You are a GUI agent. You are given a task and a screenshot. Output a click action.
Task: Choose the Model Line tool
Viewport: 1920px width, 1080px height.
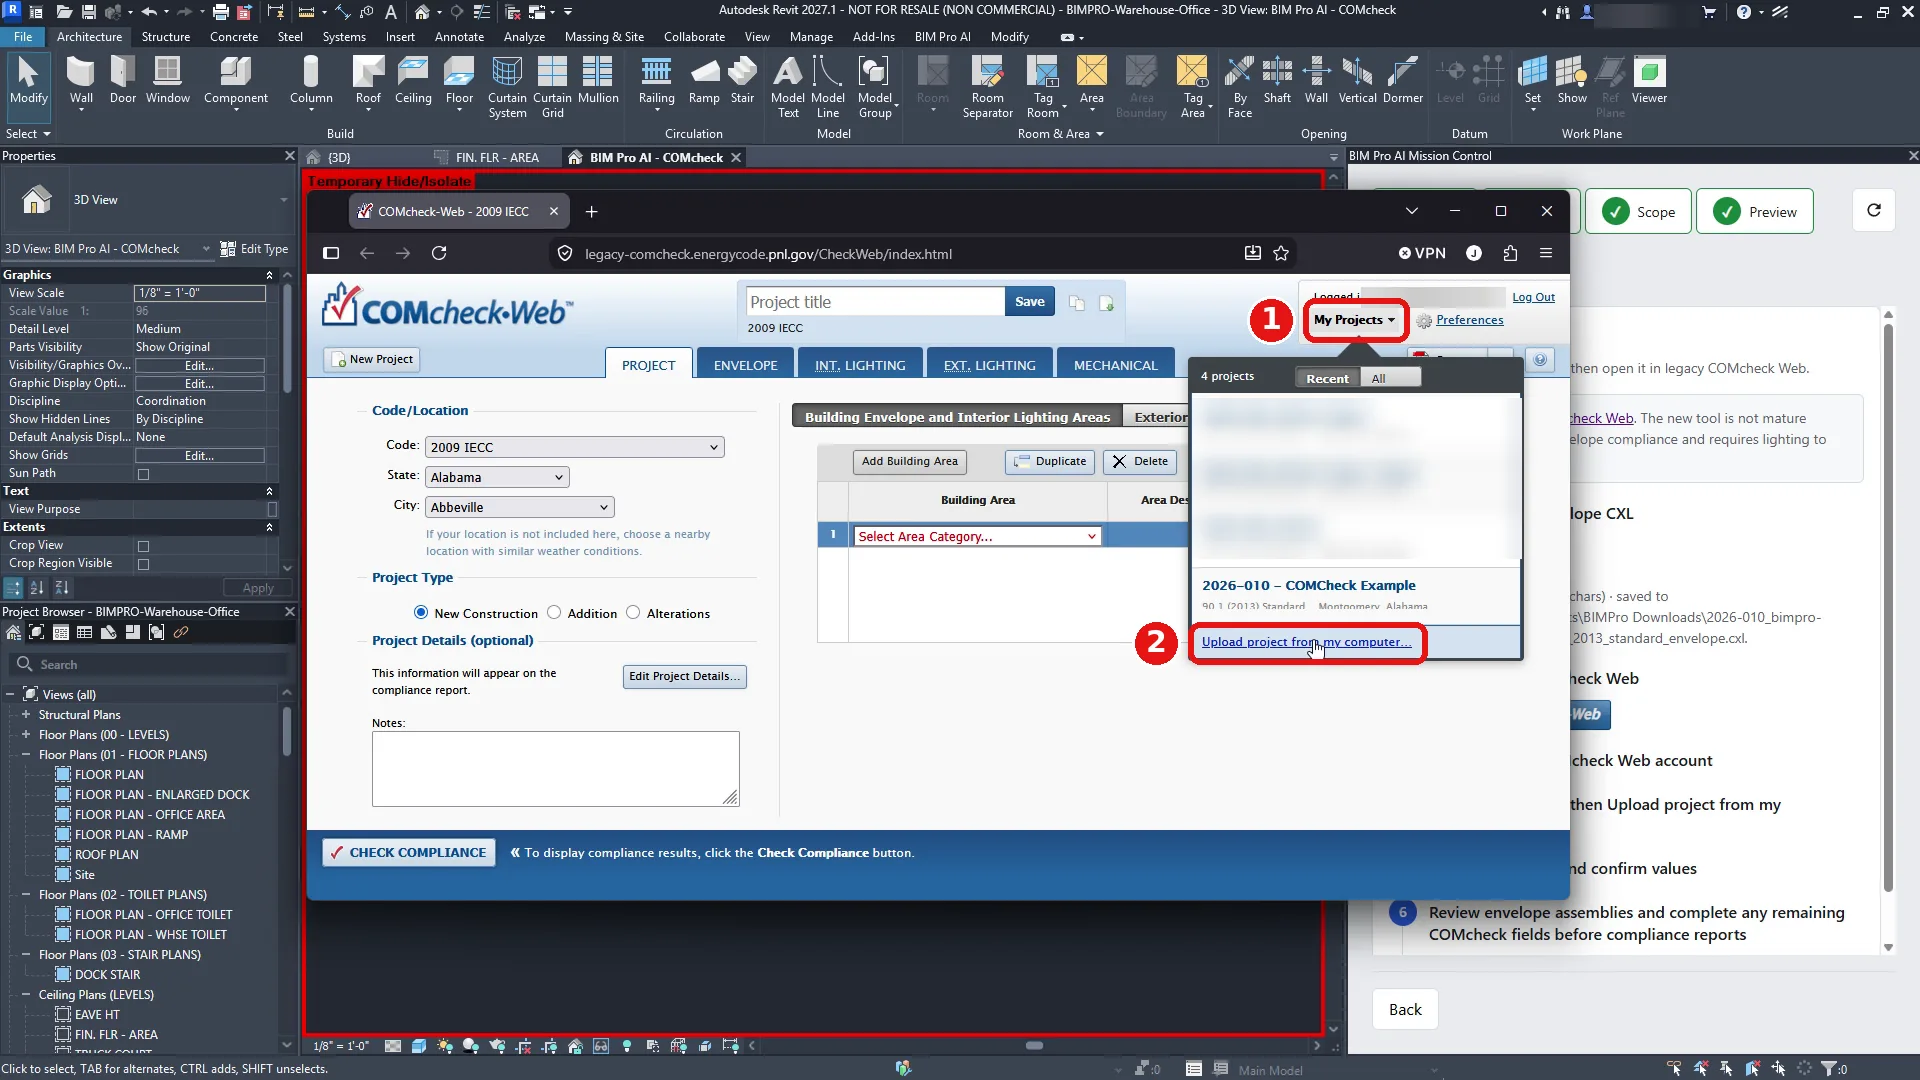(828, 87)
